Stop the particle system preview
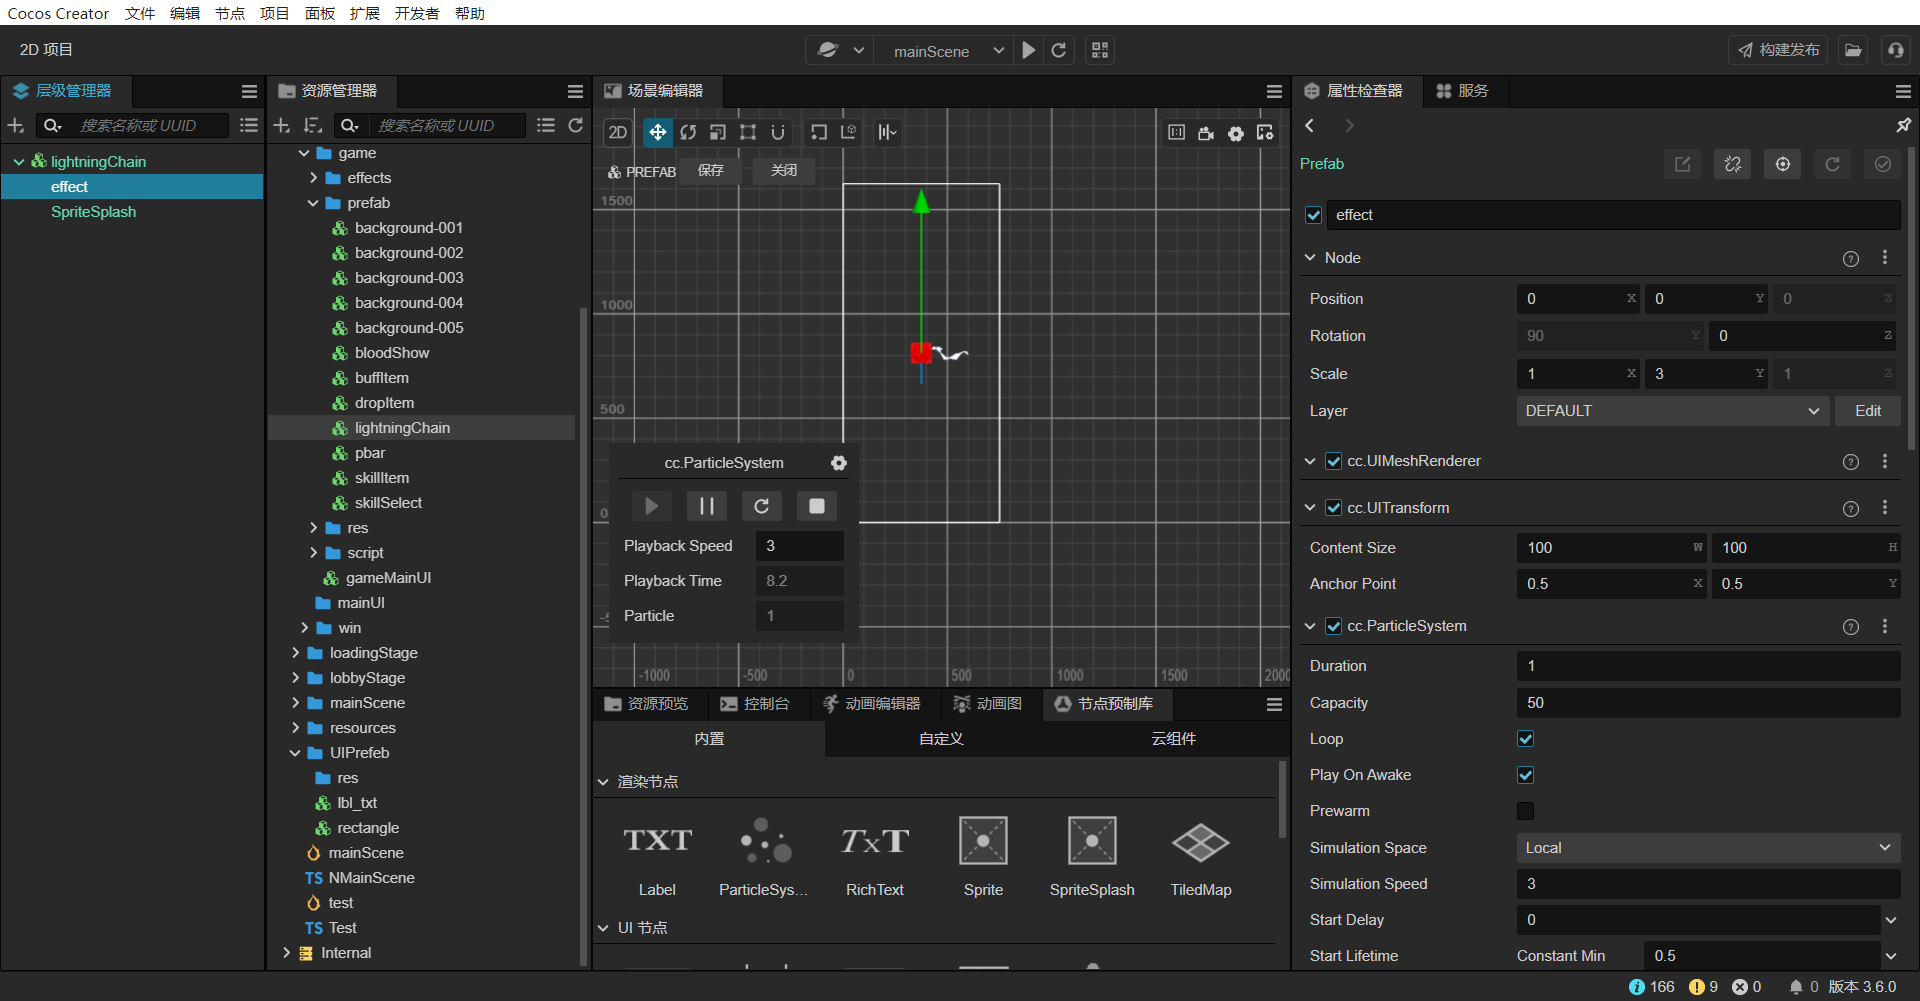 pos(817,506)
